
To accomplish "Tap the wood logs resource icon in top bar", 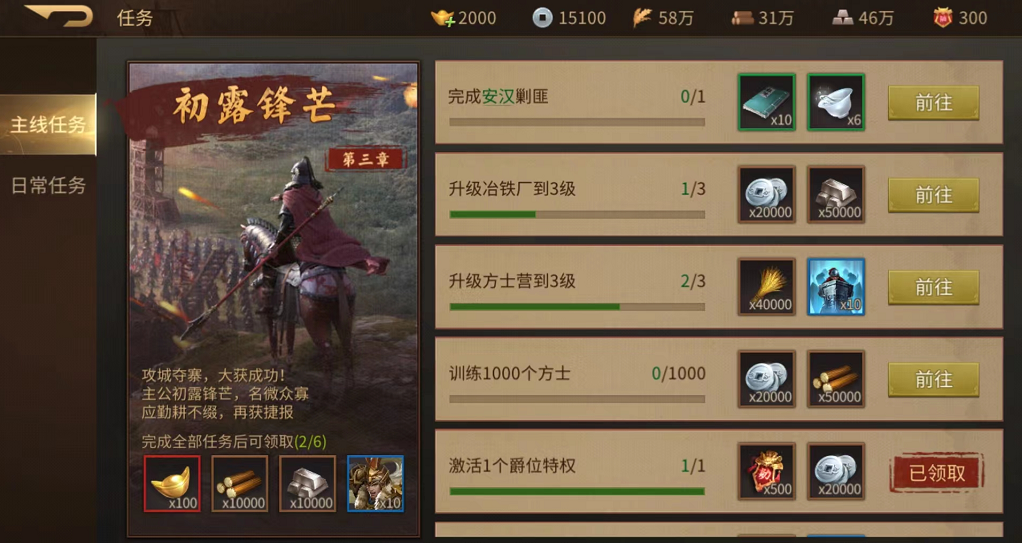I will (742, 18).
